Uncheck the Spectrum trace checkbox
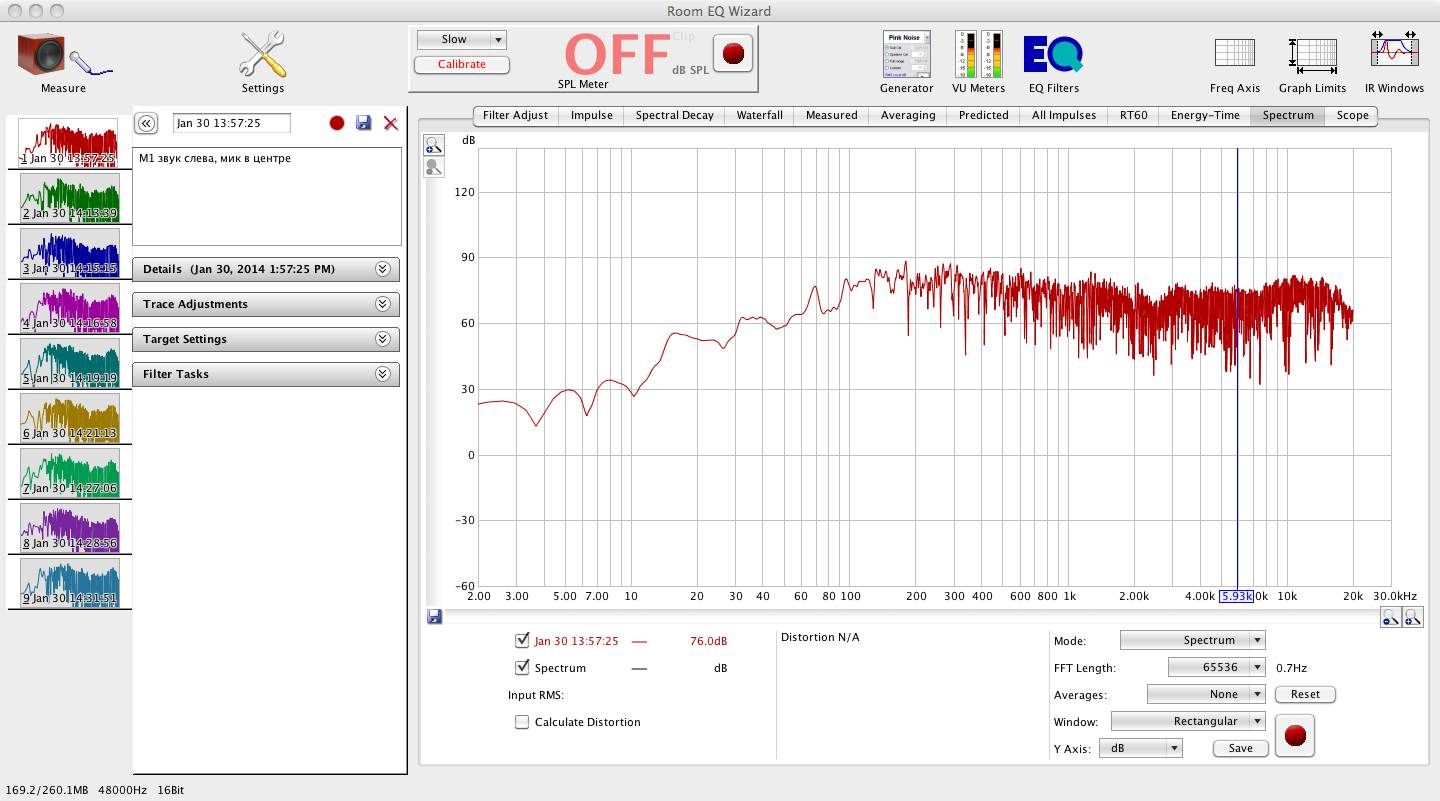1440x801 pixels. click(x=521, y=668)
